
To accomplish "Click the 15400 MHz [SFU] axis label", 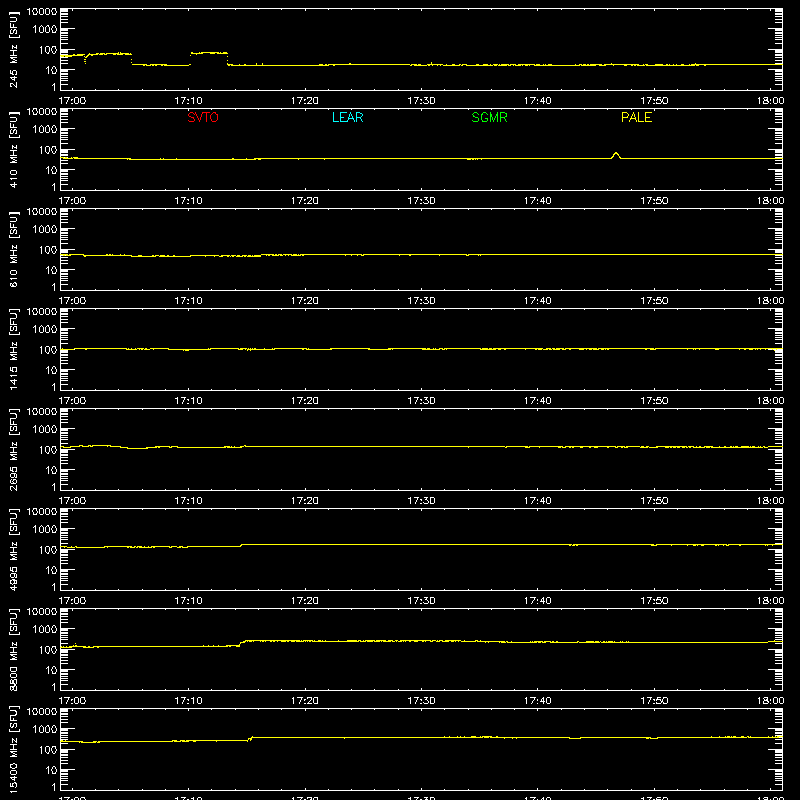I will [x=14, y=749].
